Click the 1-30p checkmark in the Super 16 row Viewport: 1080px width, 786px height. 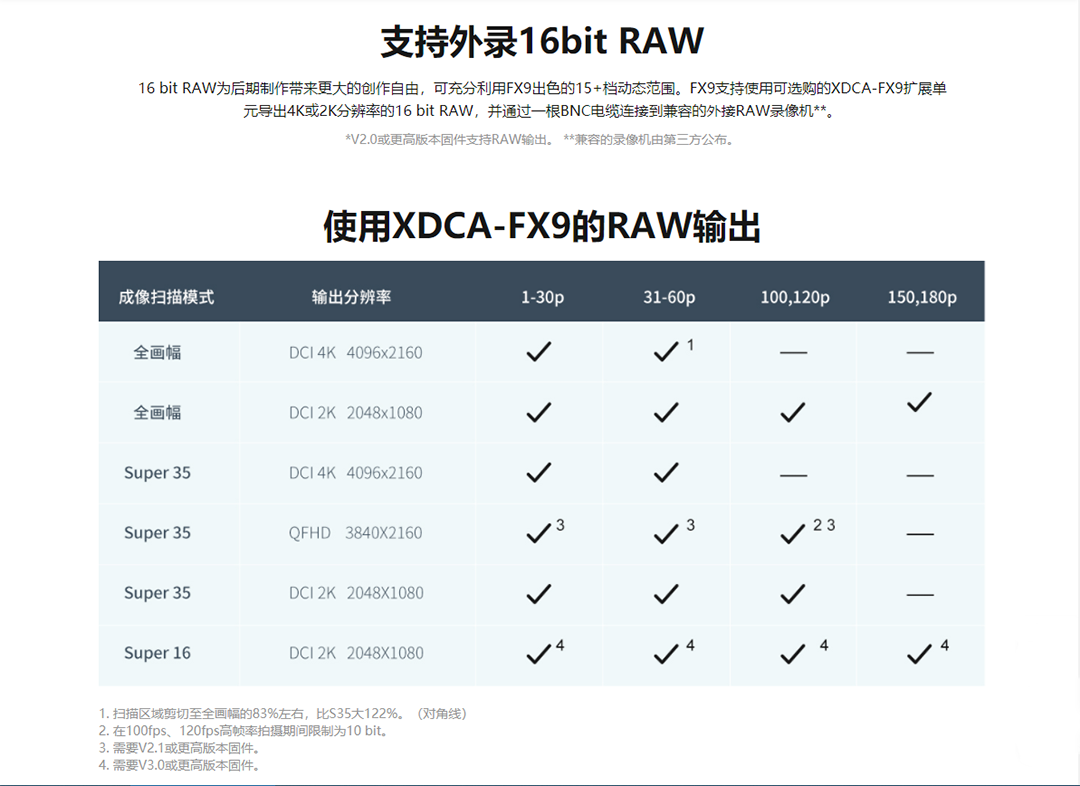coord(539,654)
